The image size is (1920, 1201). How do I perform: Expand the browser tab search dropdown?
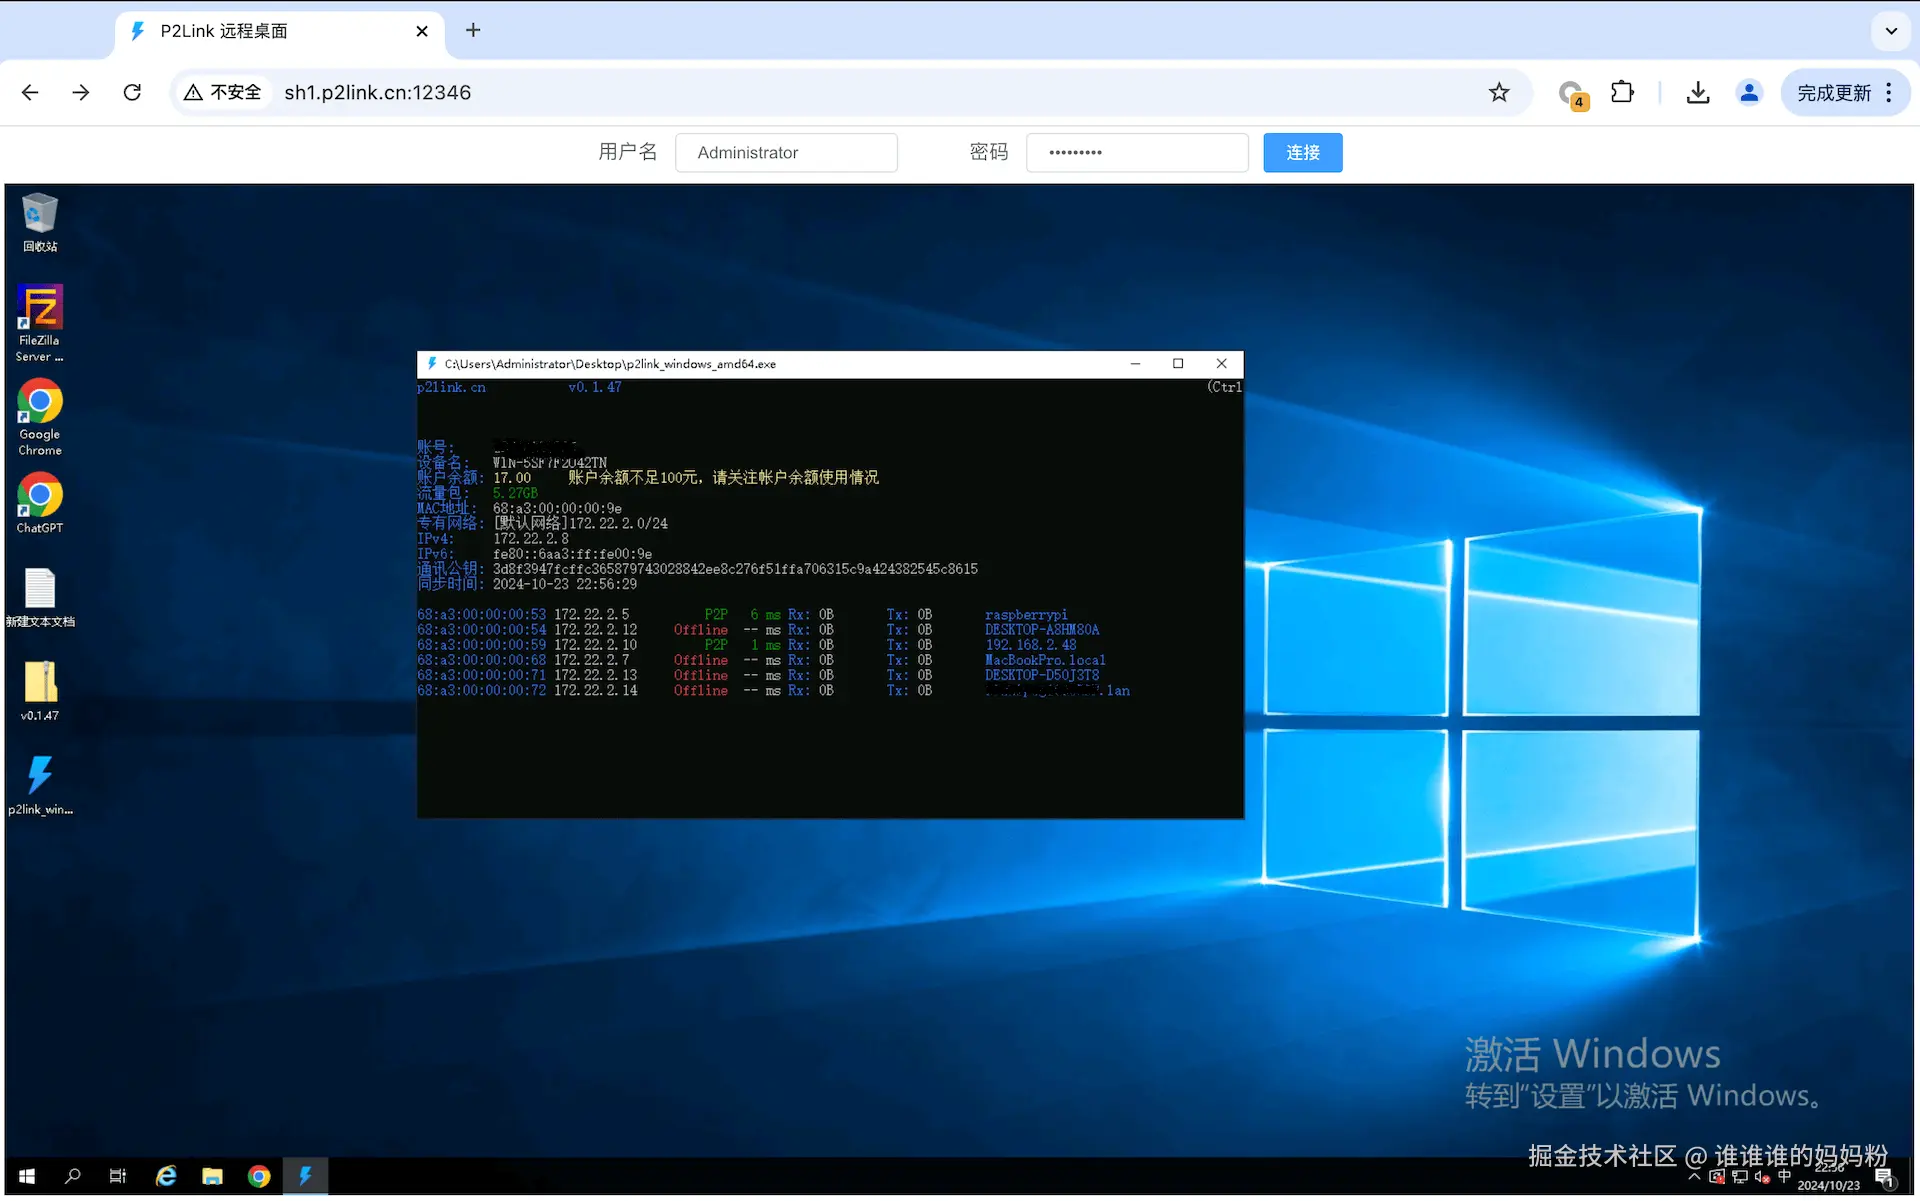coord(1891,31)
